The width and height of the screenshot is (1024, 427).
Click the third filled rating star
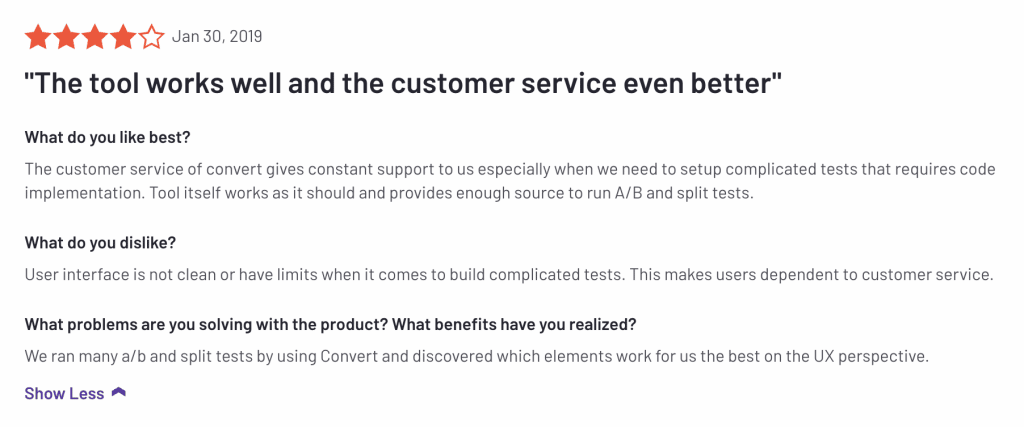94,38
